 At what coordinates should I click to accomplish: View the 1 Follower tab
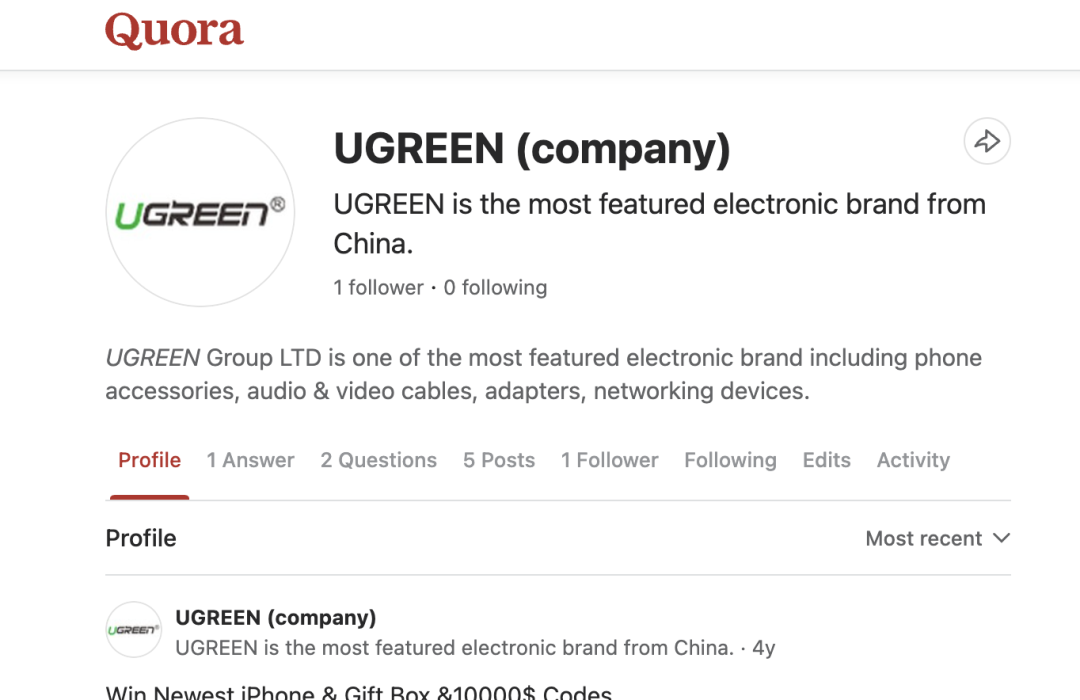click(610, 460)
